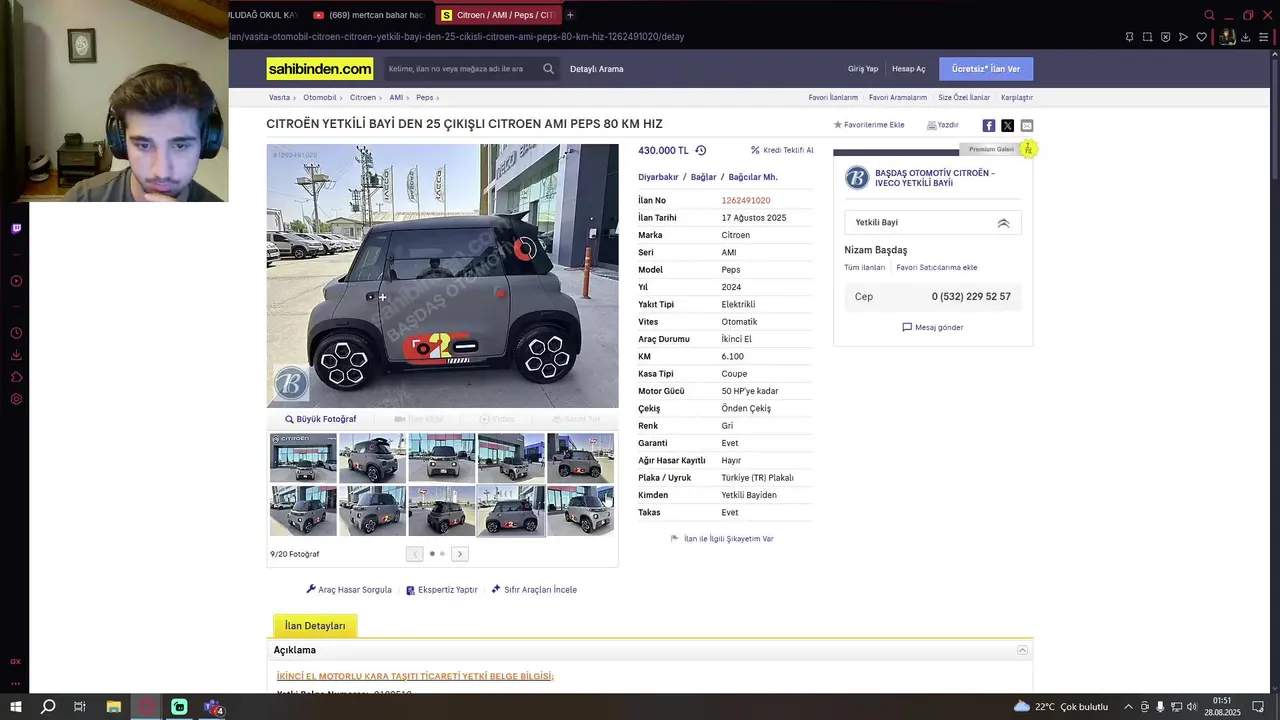Open Tüm ilanları of the seller

tap(864, 268)
